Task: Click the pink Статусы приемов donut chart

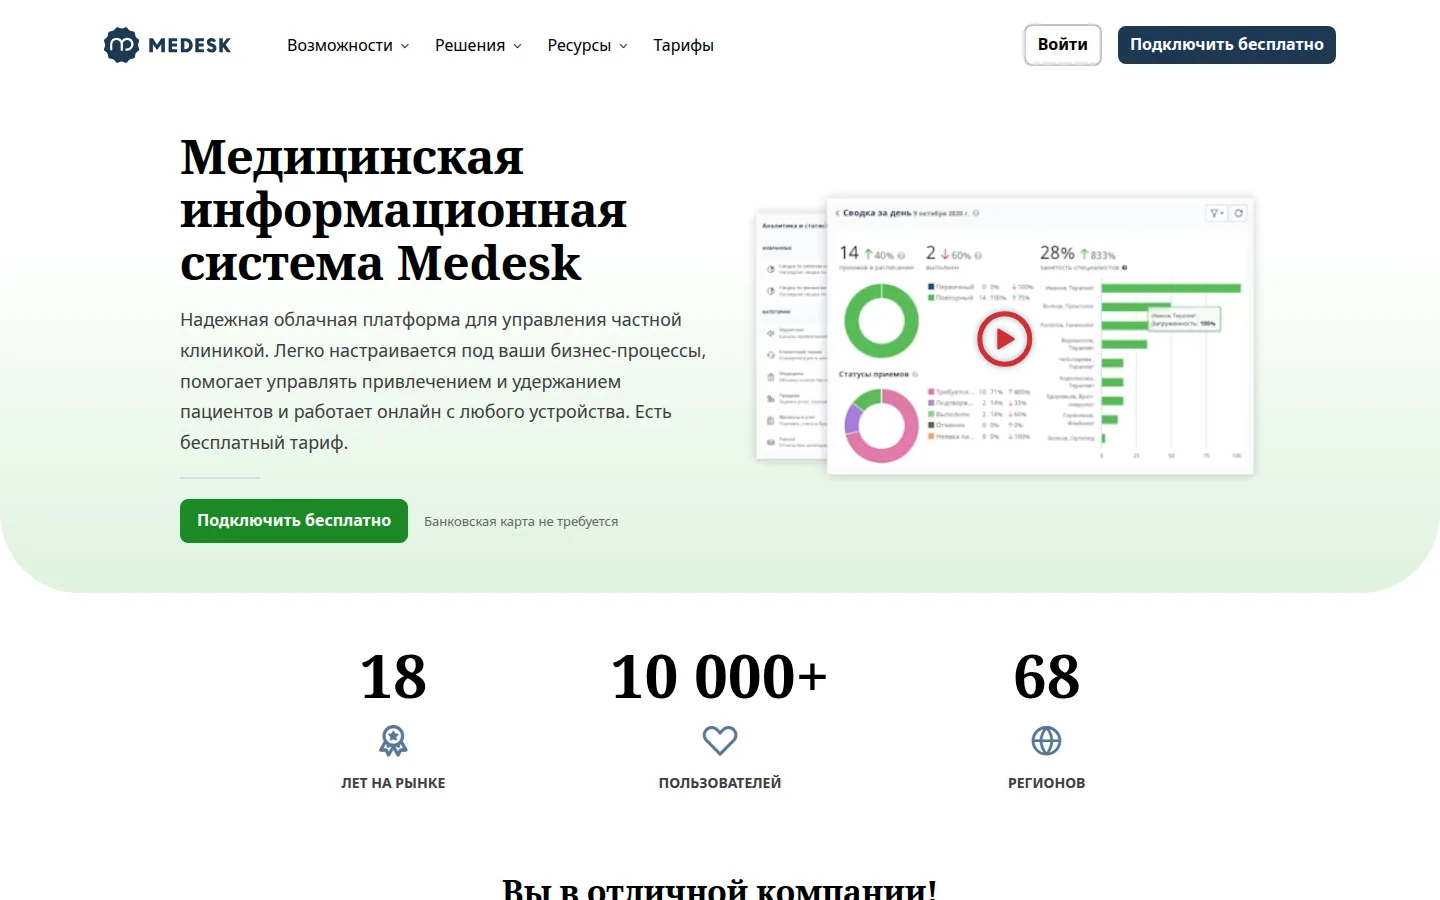Action: 881,425
